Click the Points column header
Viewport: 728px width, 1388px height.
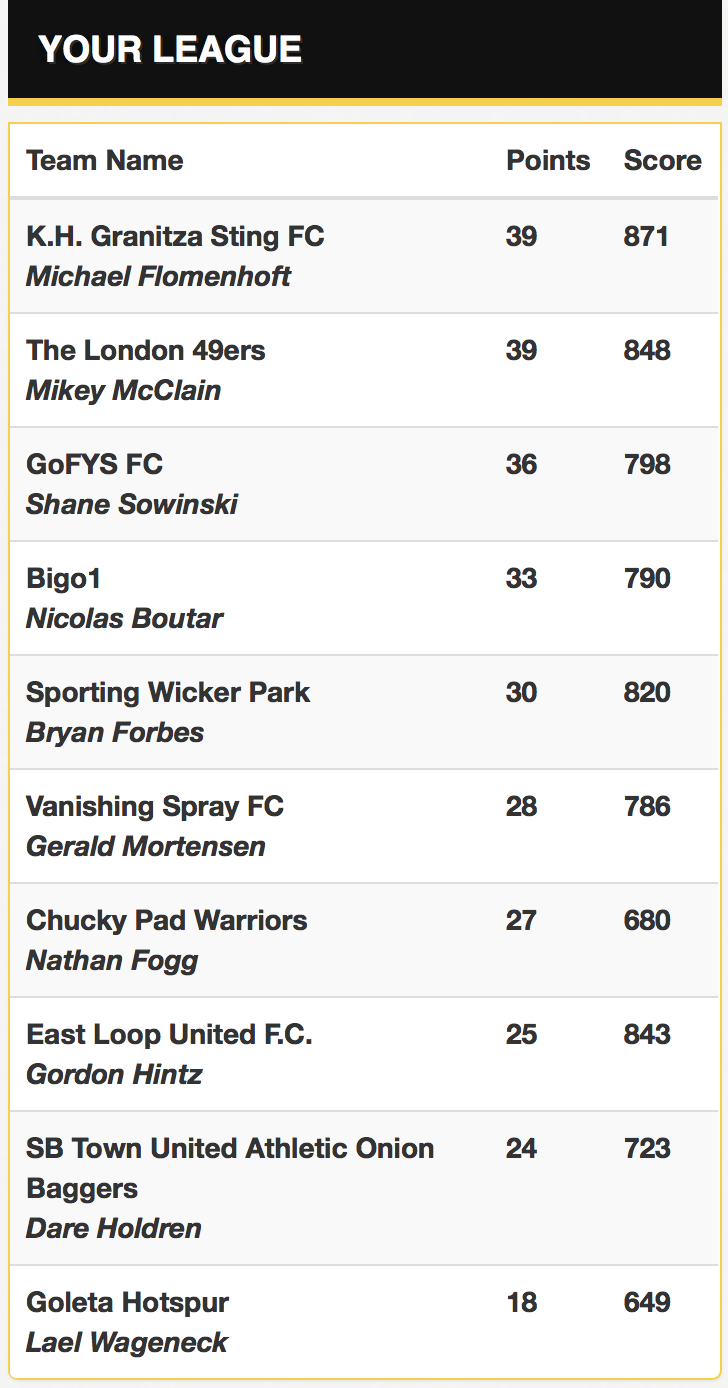pos(548,161)
